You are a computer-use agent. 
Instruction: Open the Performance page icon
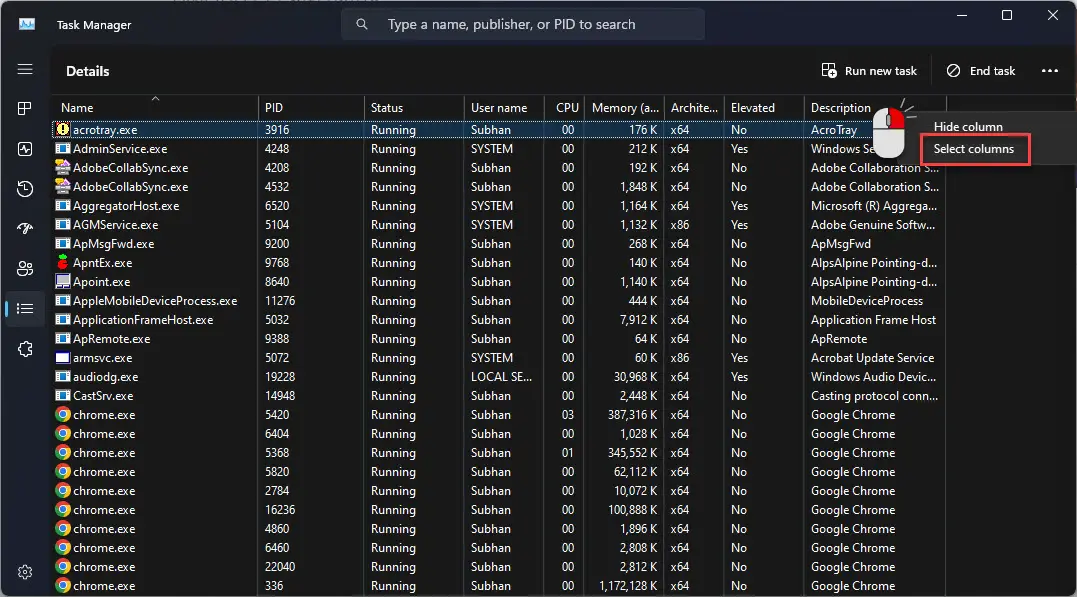[25, 149]
